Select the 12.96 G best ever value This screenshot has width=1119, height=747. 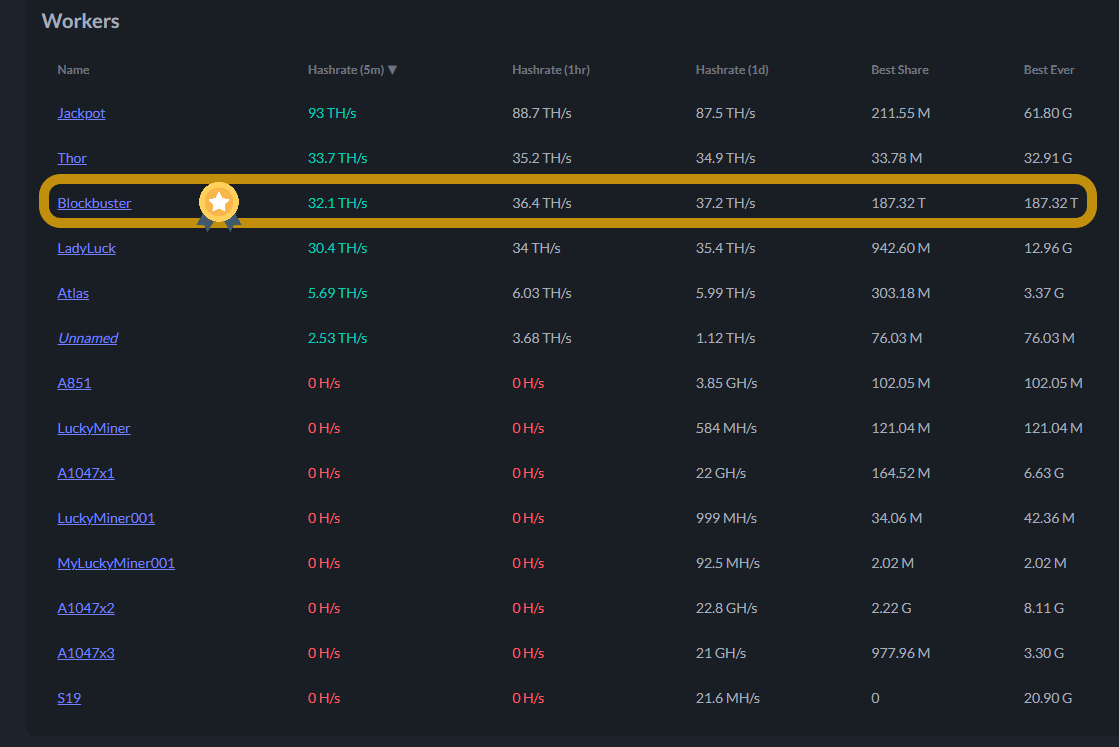tap(1048, 248)
